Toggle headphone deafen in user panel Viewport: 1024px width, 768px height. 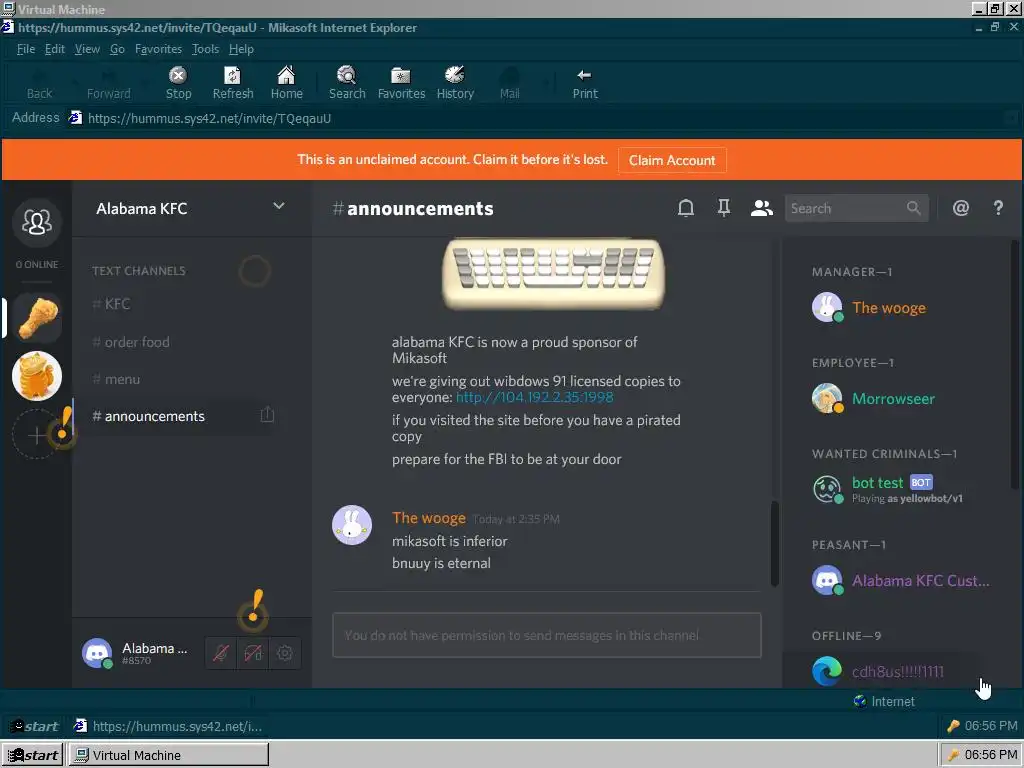coord(253,653)
